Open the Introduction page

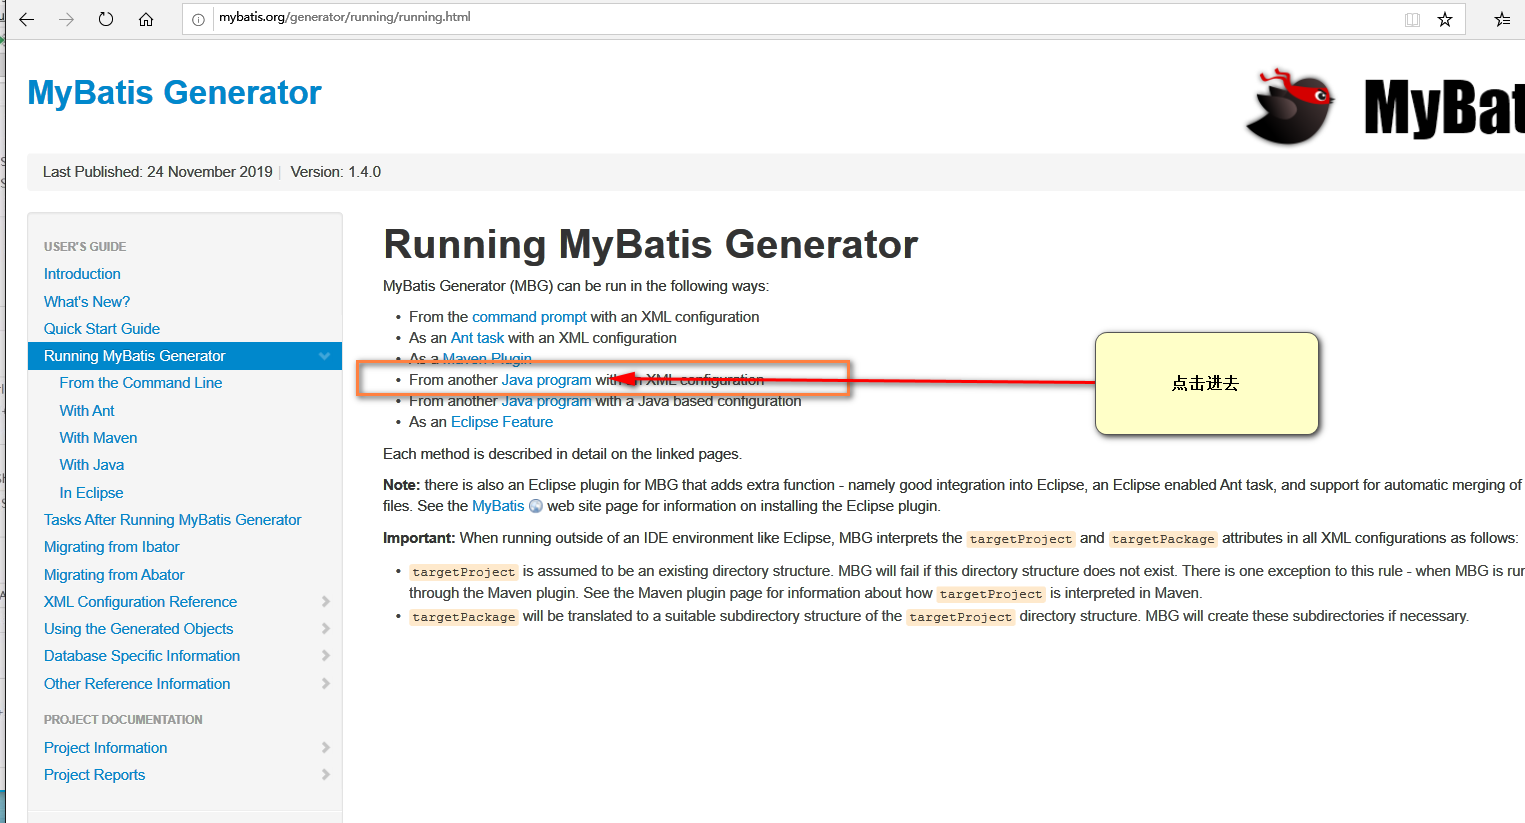point(82,274)
